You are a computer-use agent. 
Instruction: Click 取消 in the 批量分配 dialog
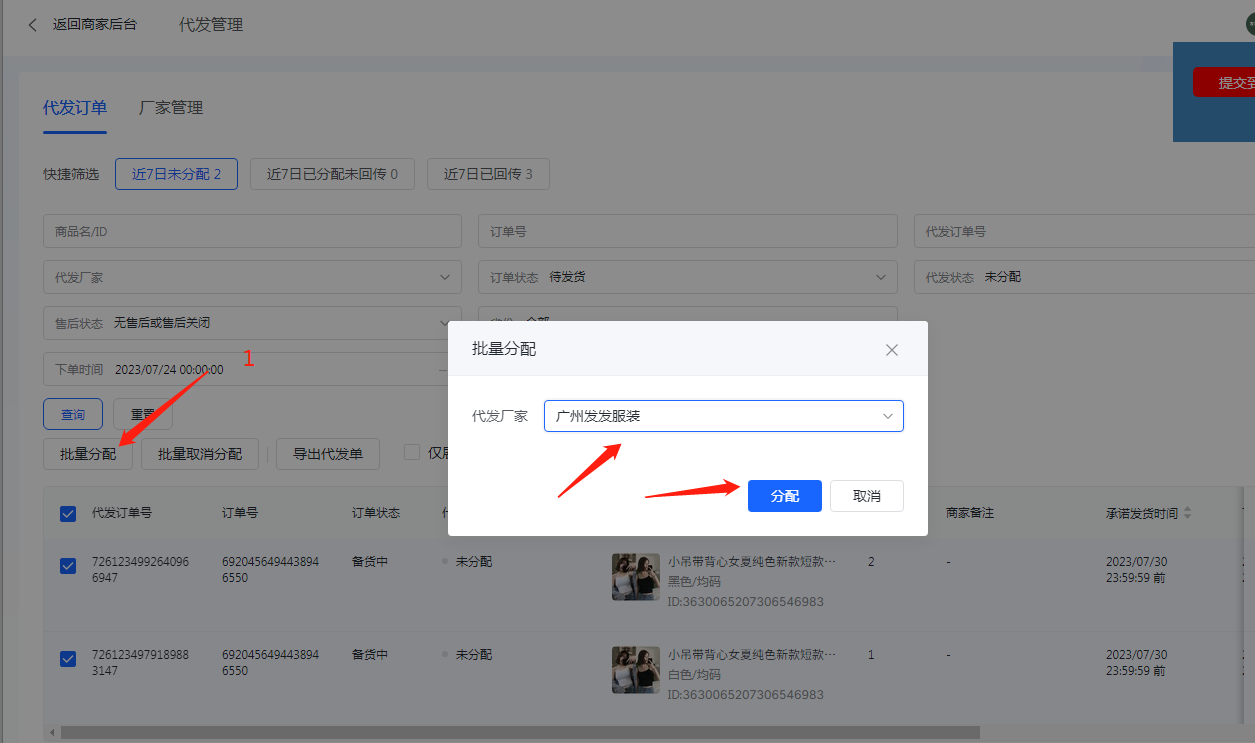867,496
